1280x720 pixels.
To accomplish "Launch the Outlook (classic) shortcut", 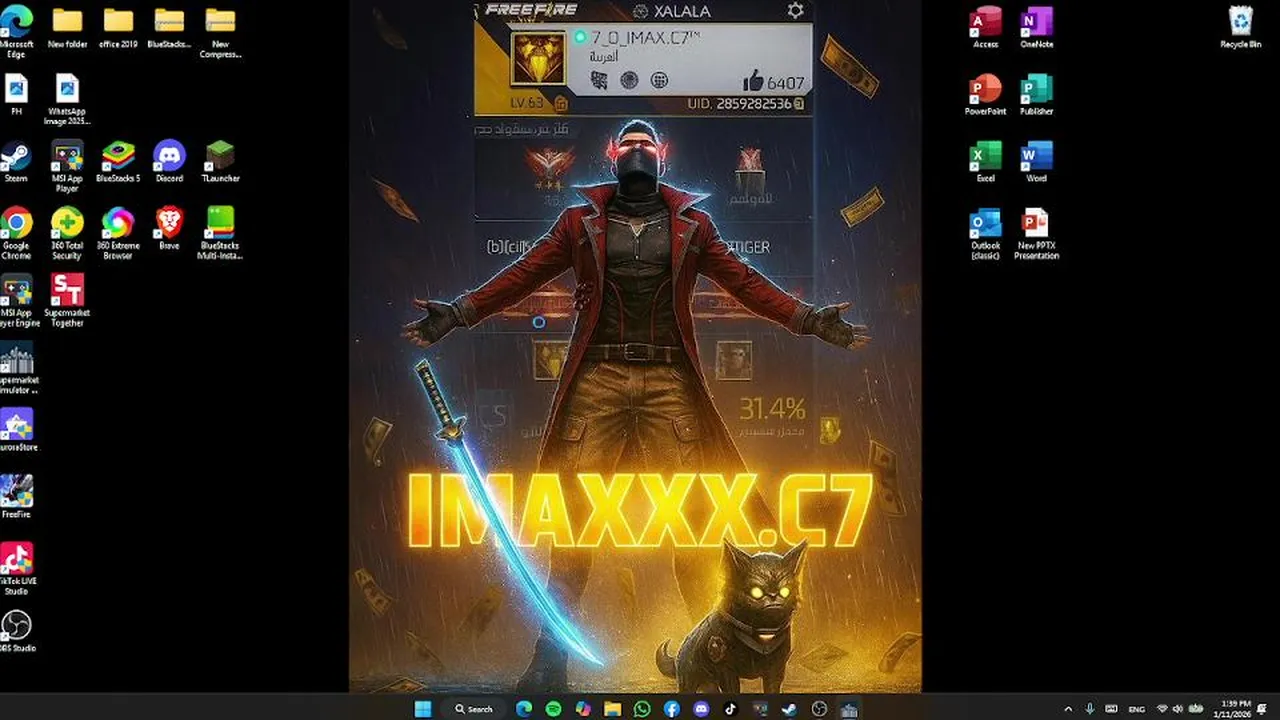I will click(985, 233).
